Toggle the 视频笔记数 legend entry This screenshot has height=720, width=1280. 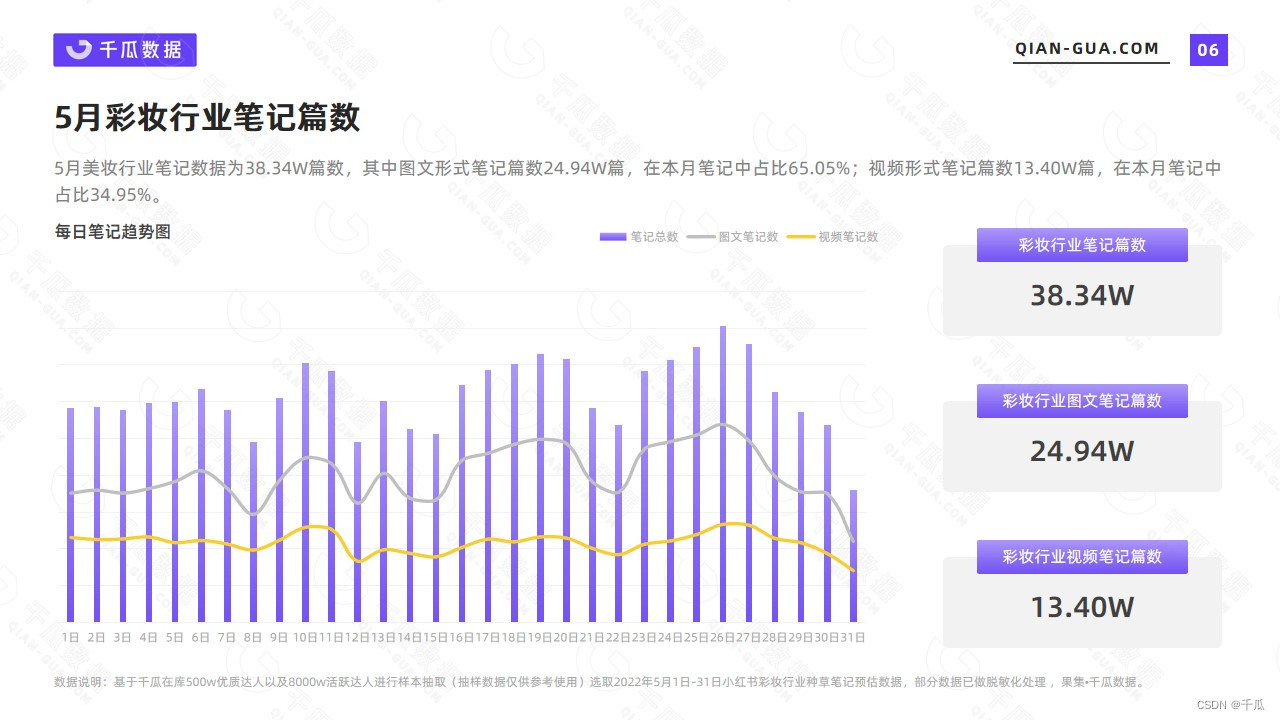pyautogui.click(x=833, y=237)
